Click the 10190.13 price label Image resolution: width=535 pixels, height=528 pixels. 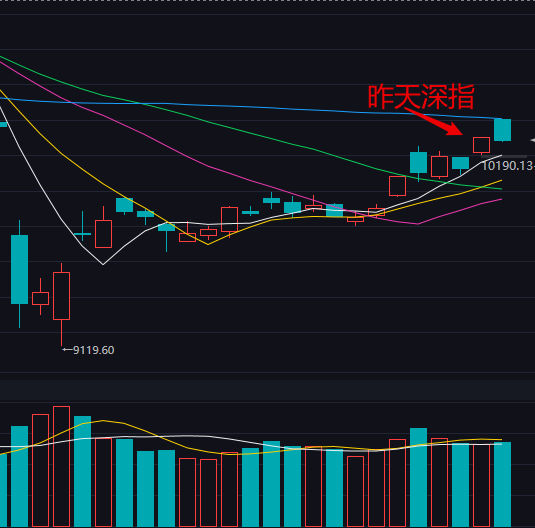(x=508, y=166)
